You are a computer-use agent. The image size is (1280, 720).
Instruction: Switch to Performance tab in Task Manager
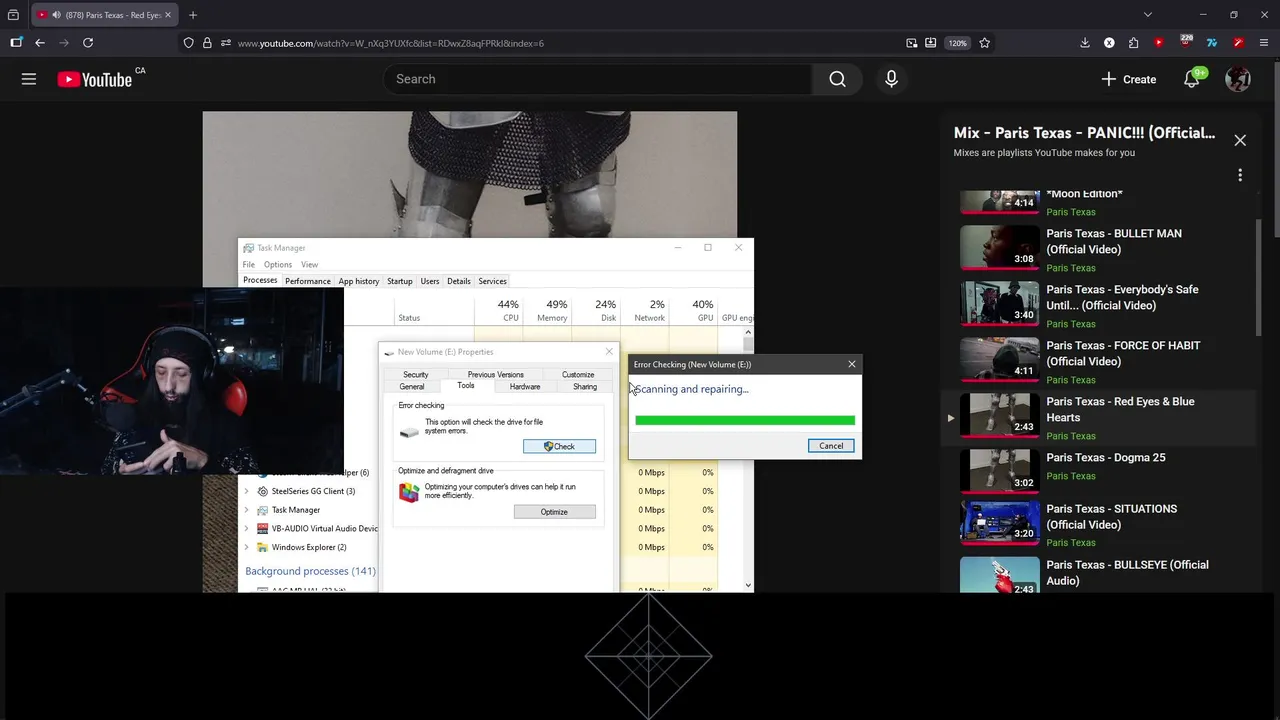[x=308, y=281]
